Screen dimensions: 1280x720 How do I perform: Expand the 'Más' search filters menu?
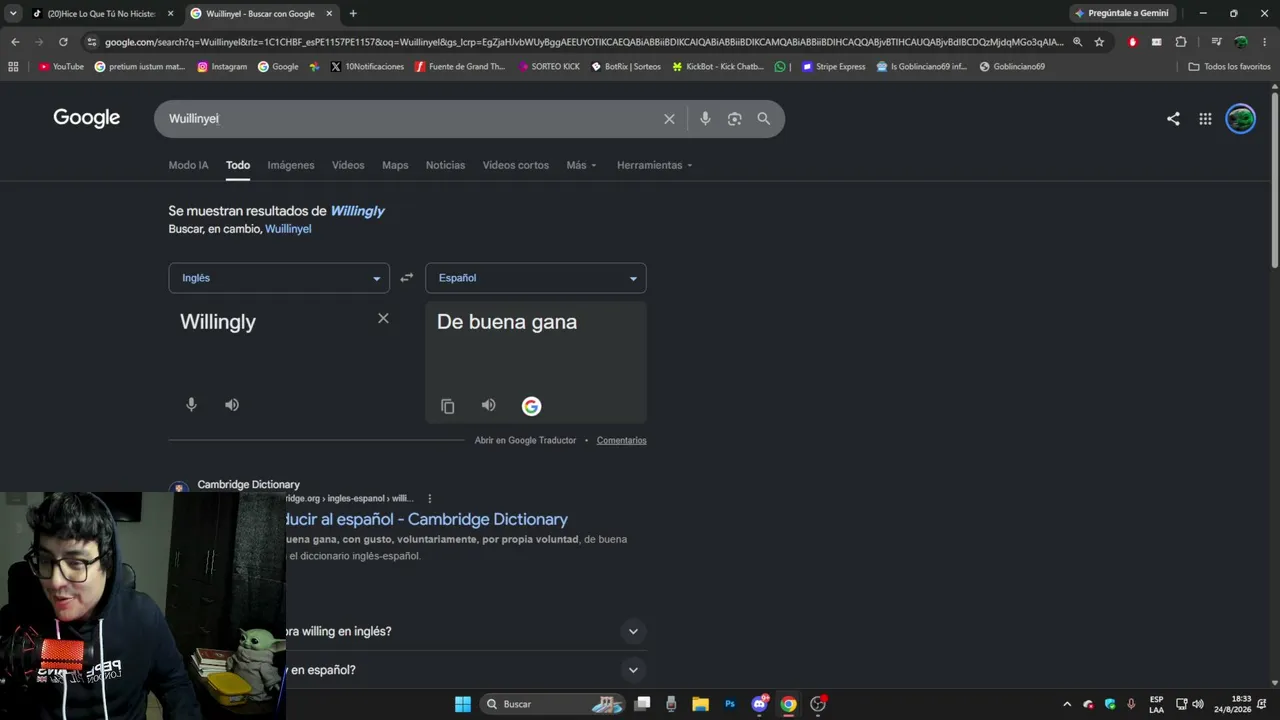pyautogui.click(x=581, y=165)
